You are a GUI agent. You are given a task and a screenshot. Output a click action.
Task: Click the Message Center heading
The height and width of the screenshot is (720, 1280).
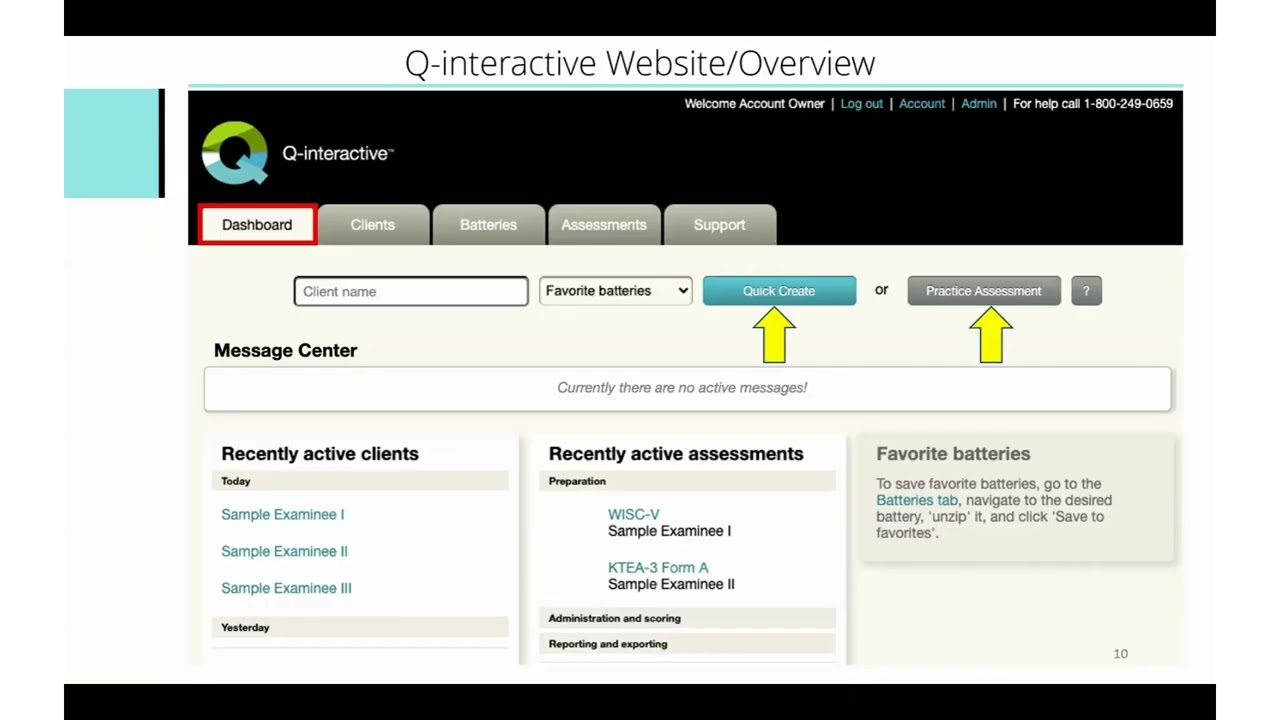(x=286, y=351)
